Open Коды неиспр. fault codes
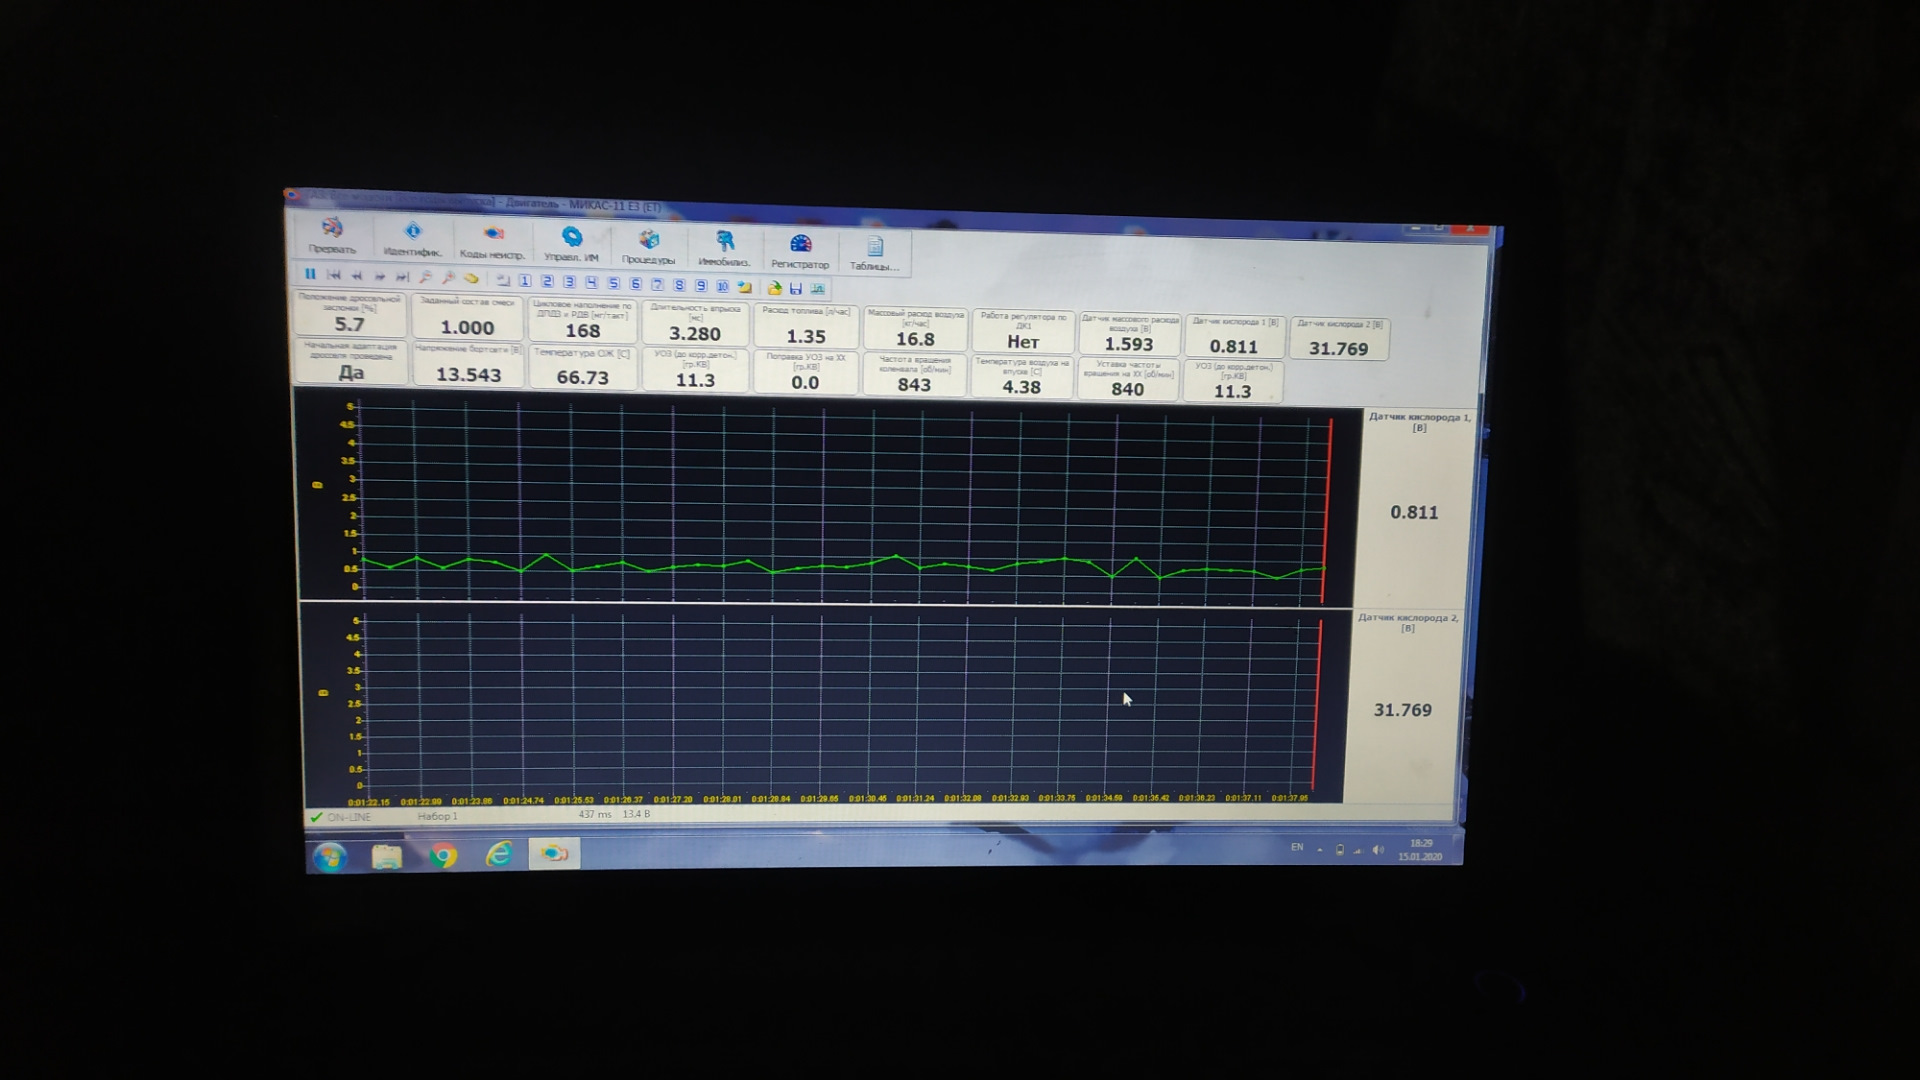Viewport: 1920px width, 1080px height. (491, 242)
